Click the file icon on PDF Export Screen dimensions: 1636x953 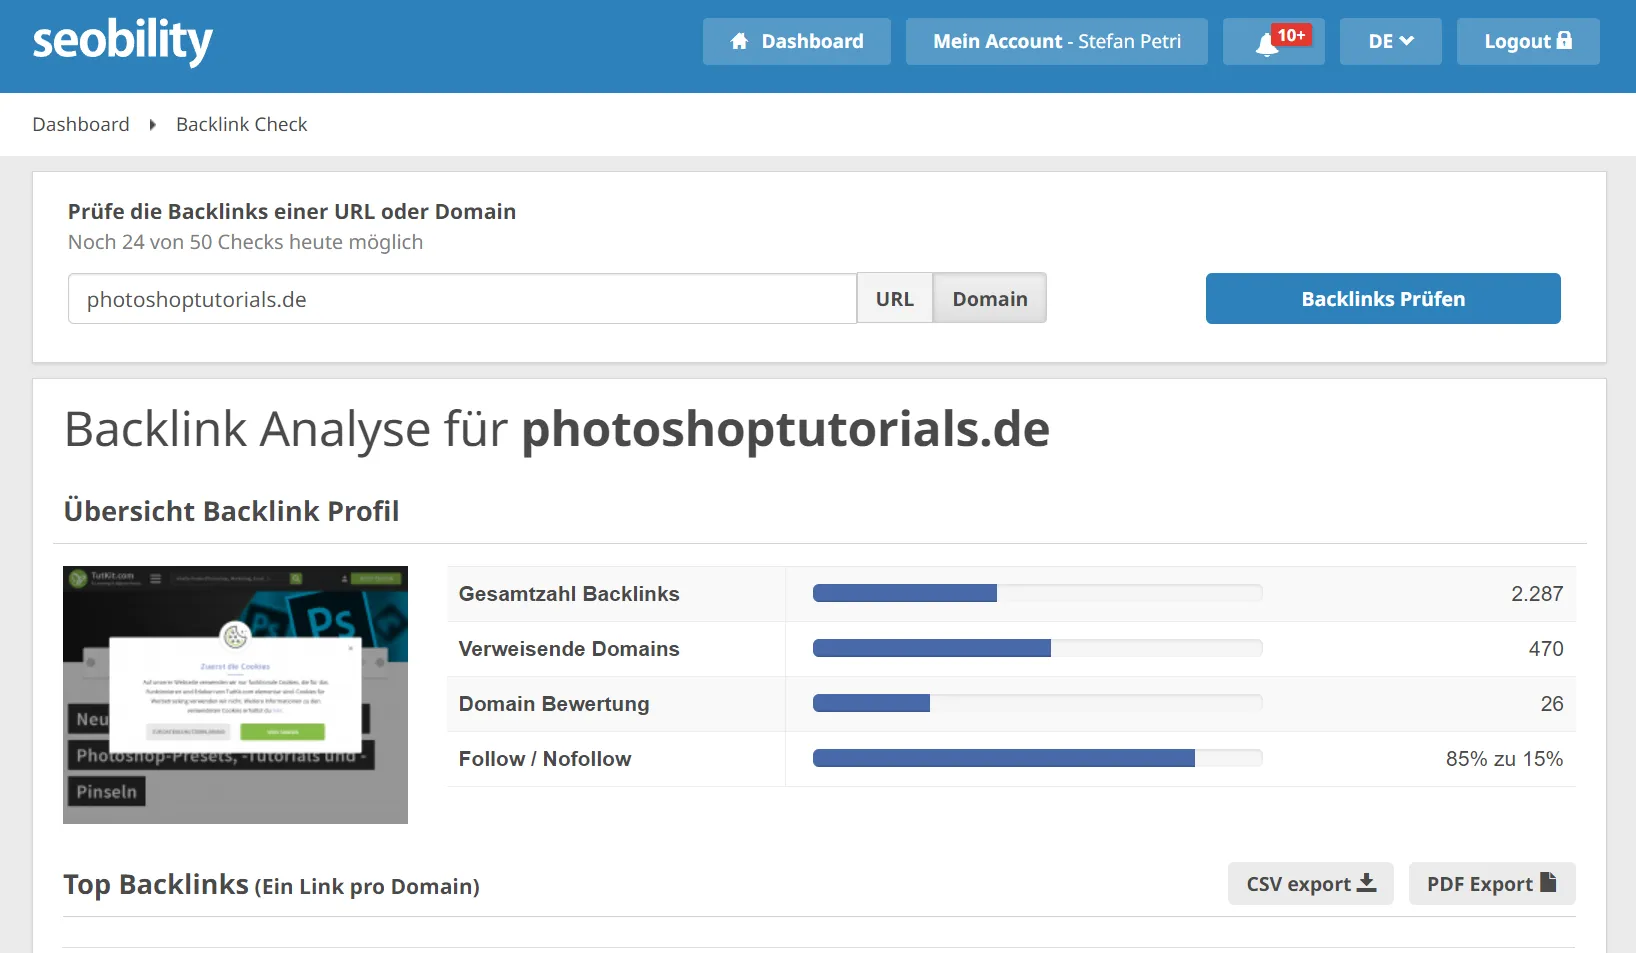pos(1548,882)
